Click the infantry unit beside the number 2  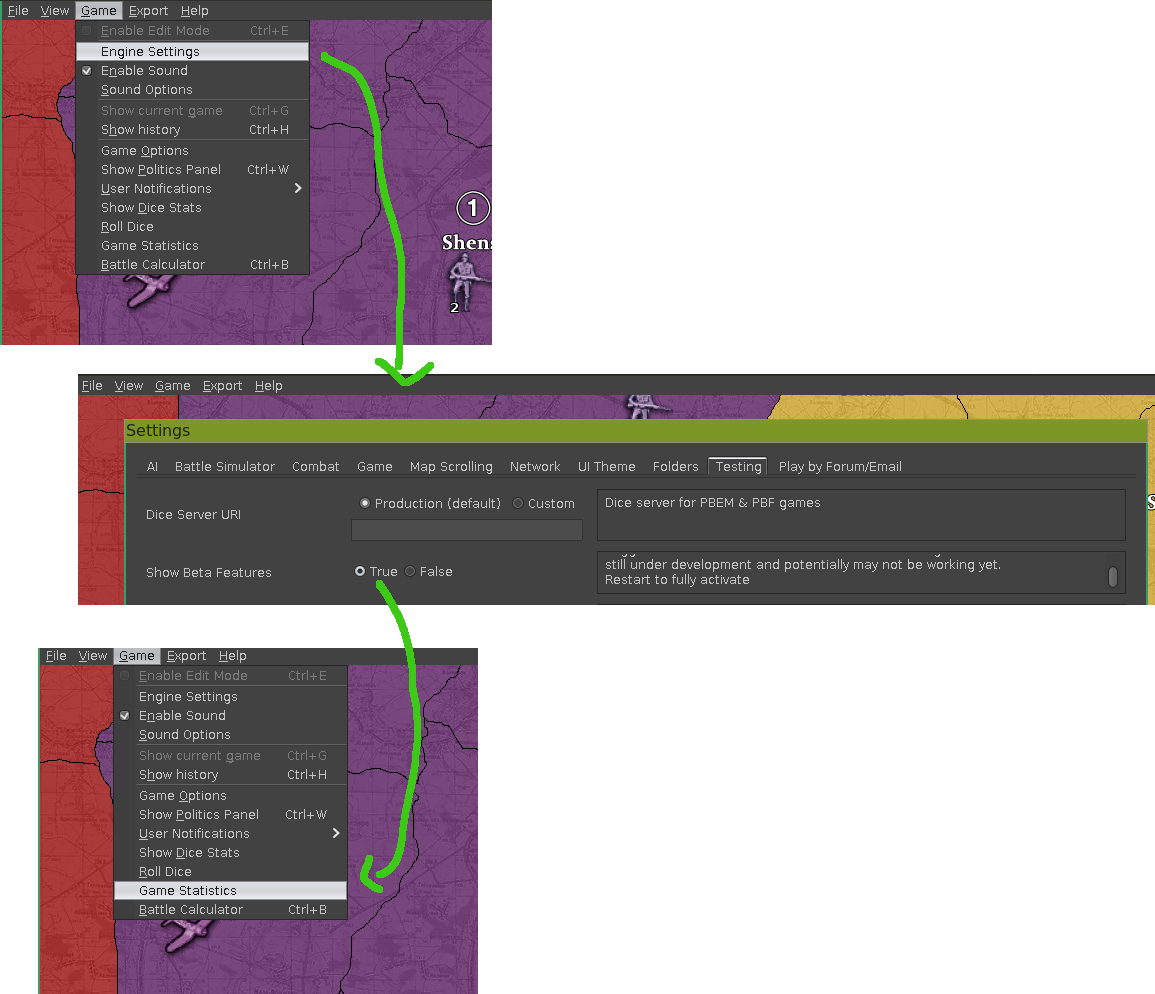pos(466,277)
